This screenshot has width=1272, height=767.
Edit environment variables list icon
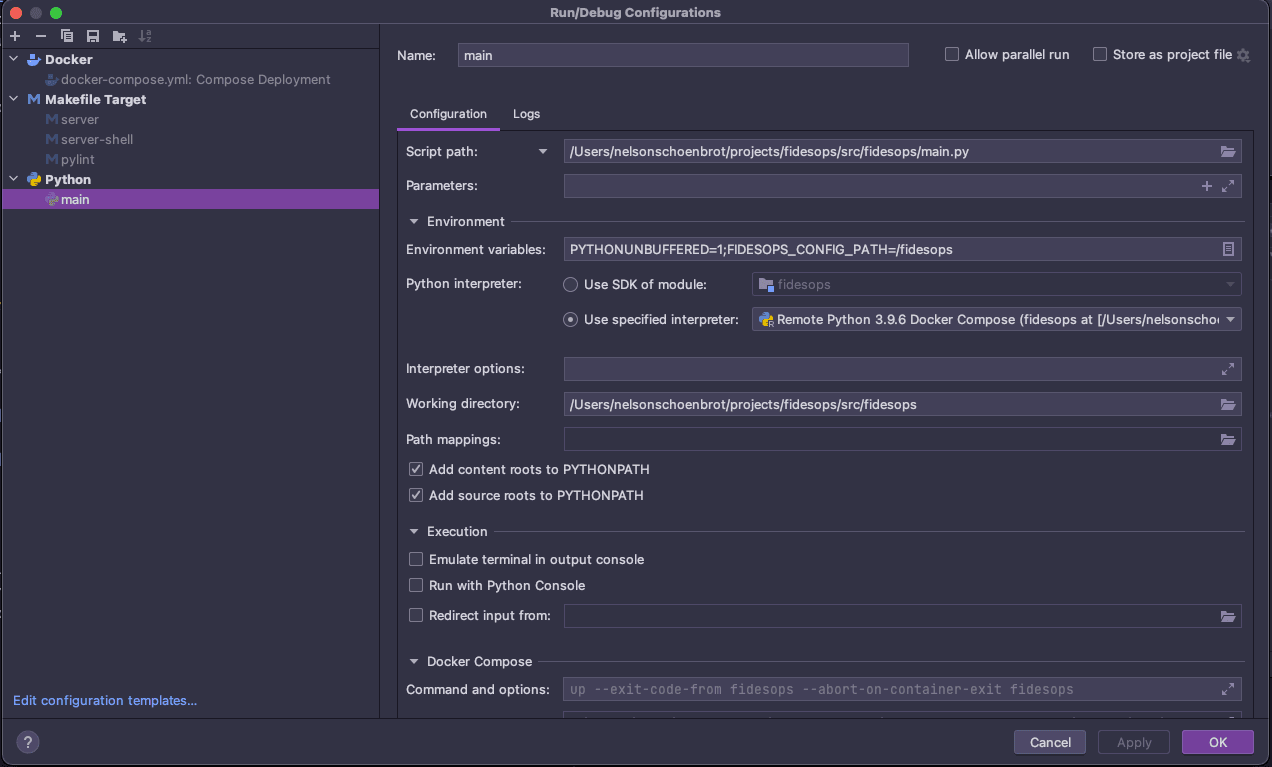coord(1229,249)
